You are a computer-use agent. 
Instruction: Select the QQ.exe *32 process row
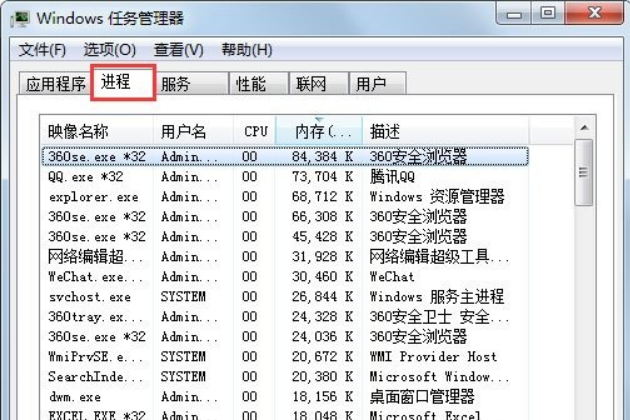click(x=285, y=176)
